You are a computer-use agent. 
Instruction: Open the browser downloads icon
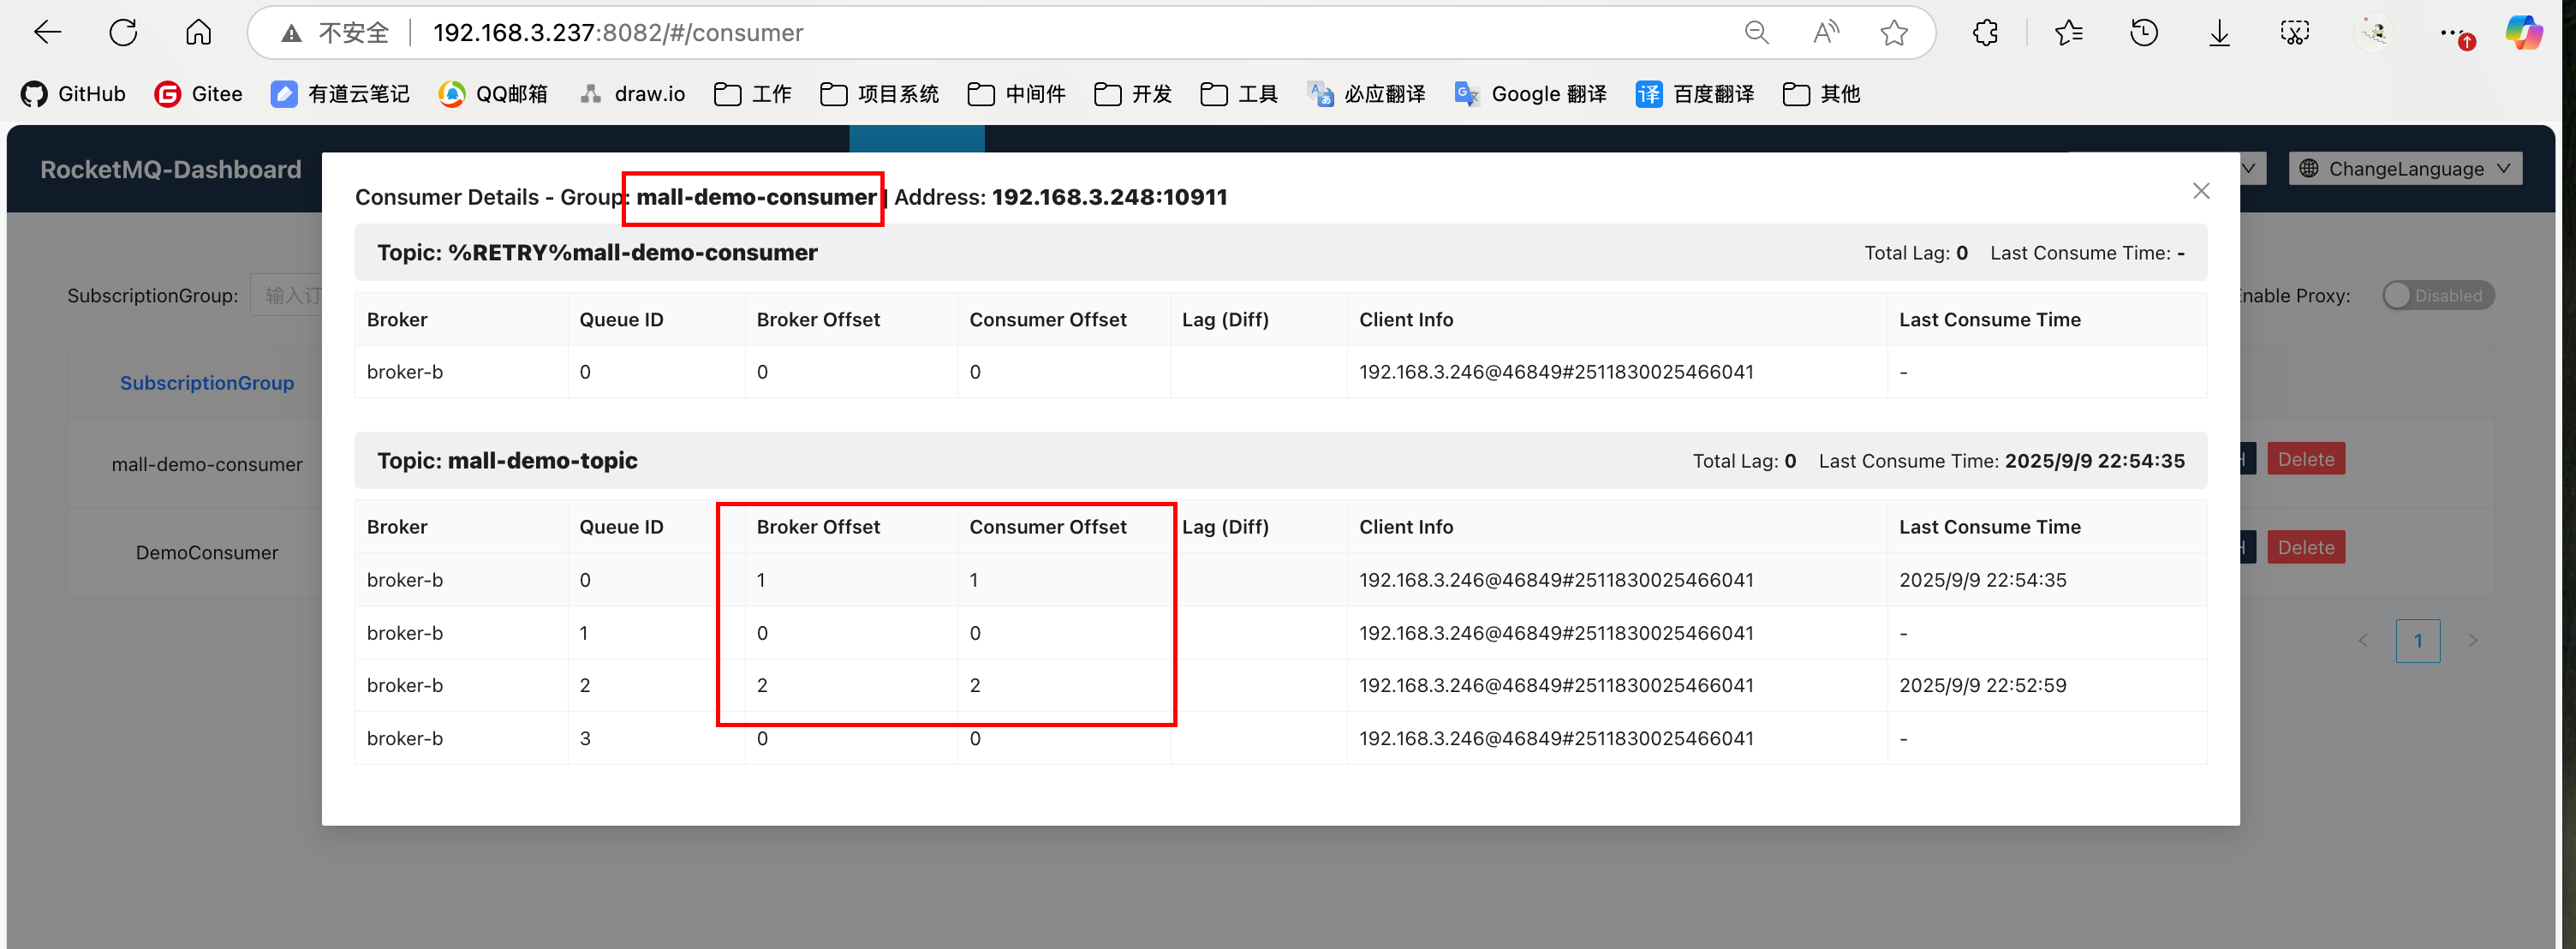[2219, 33]
